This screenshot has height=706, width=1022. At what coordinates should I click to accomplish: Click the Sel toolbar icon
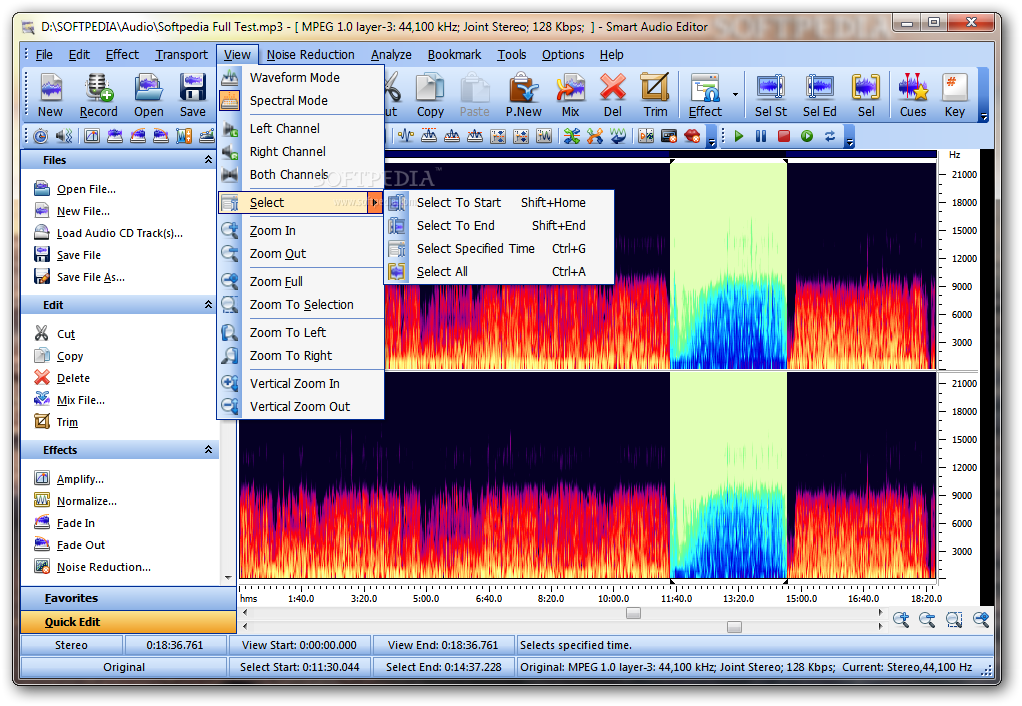(866, 95)
